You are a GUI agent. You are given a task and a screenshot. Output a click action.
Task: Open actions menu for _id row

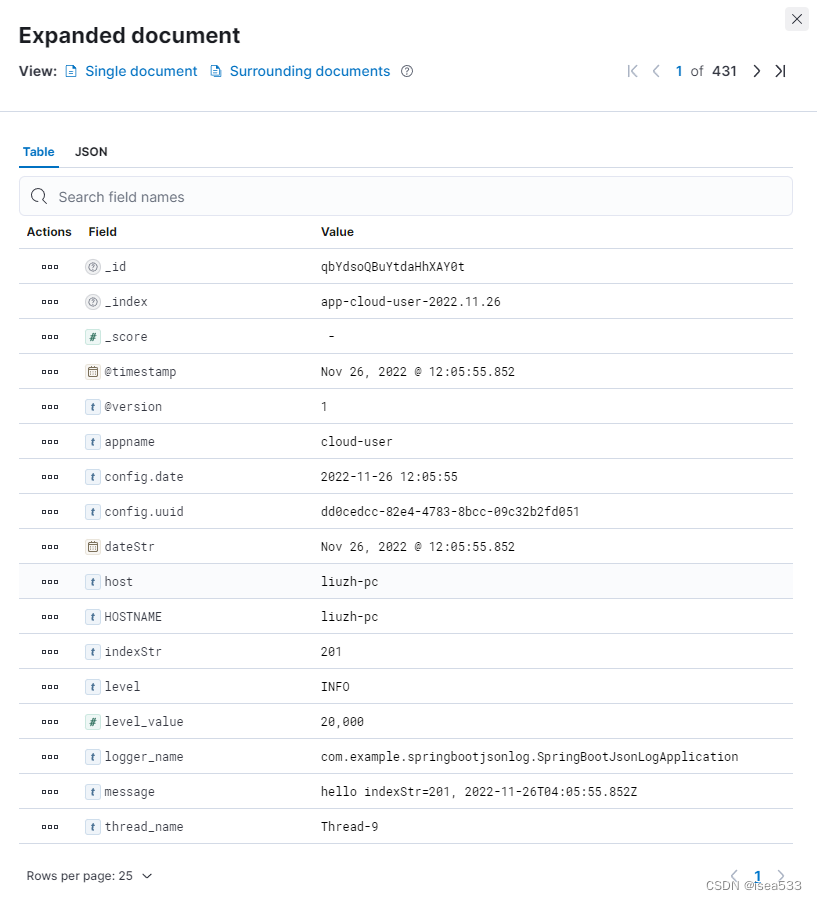pos(50,267)
